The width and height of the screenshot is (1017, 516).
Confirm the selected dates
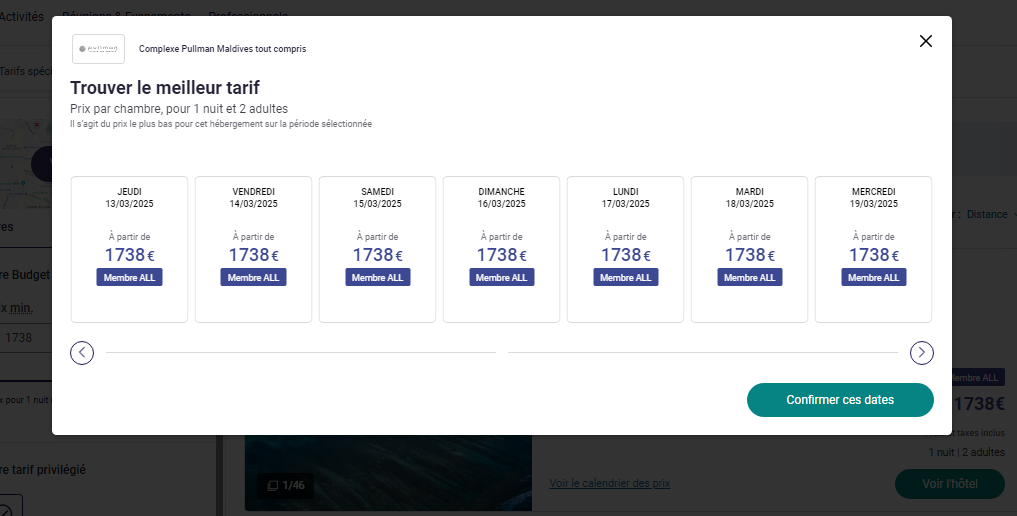coord(840,400)
